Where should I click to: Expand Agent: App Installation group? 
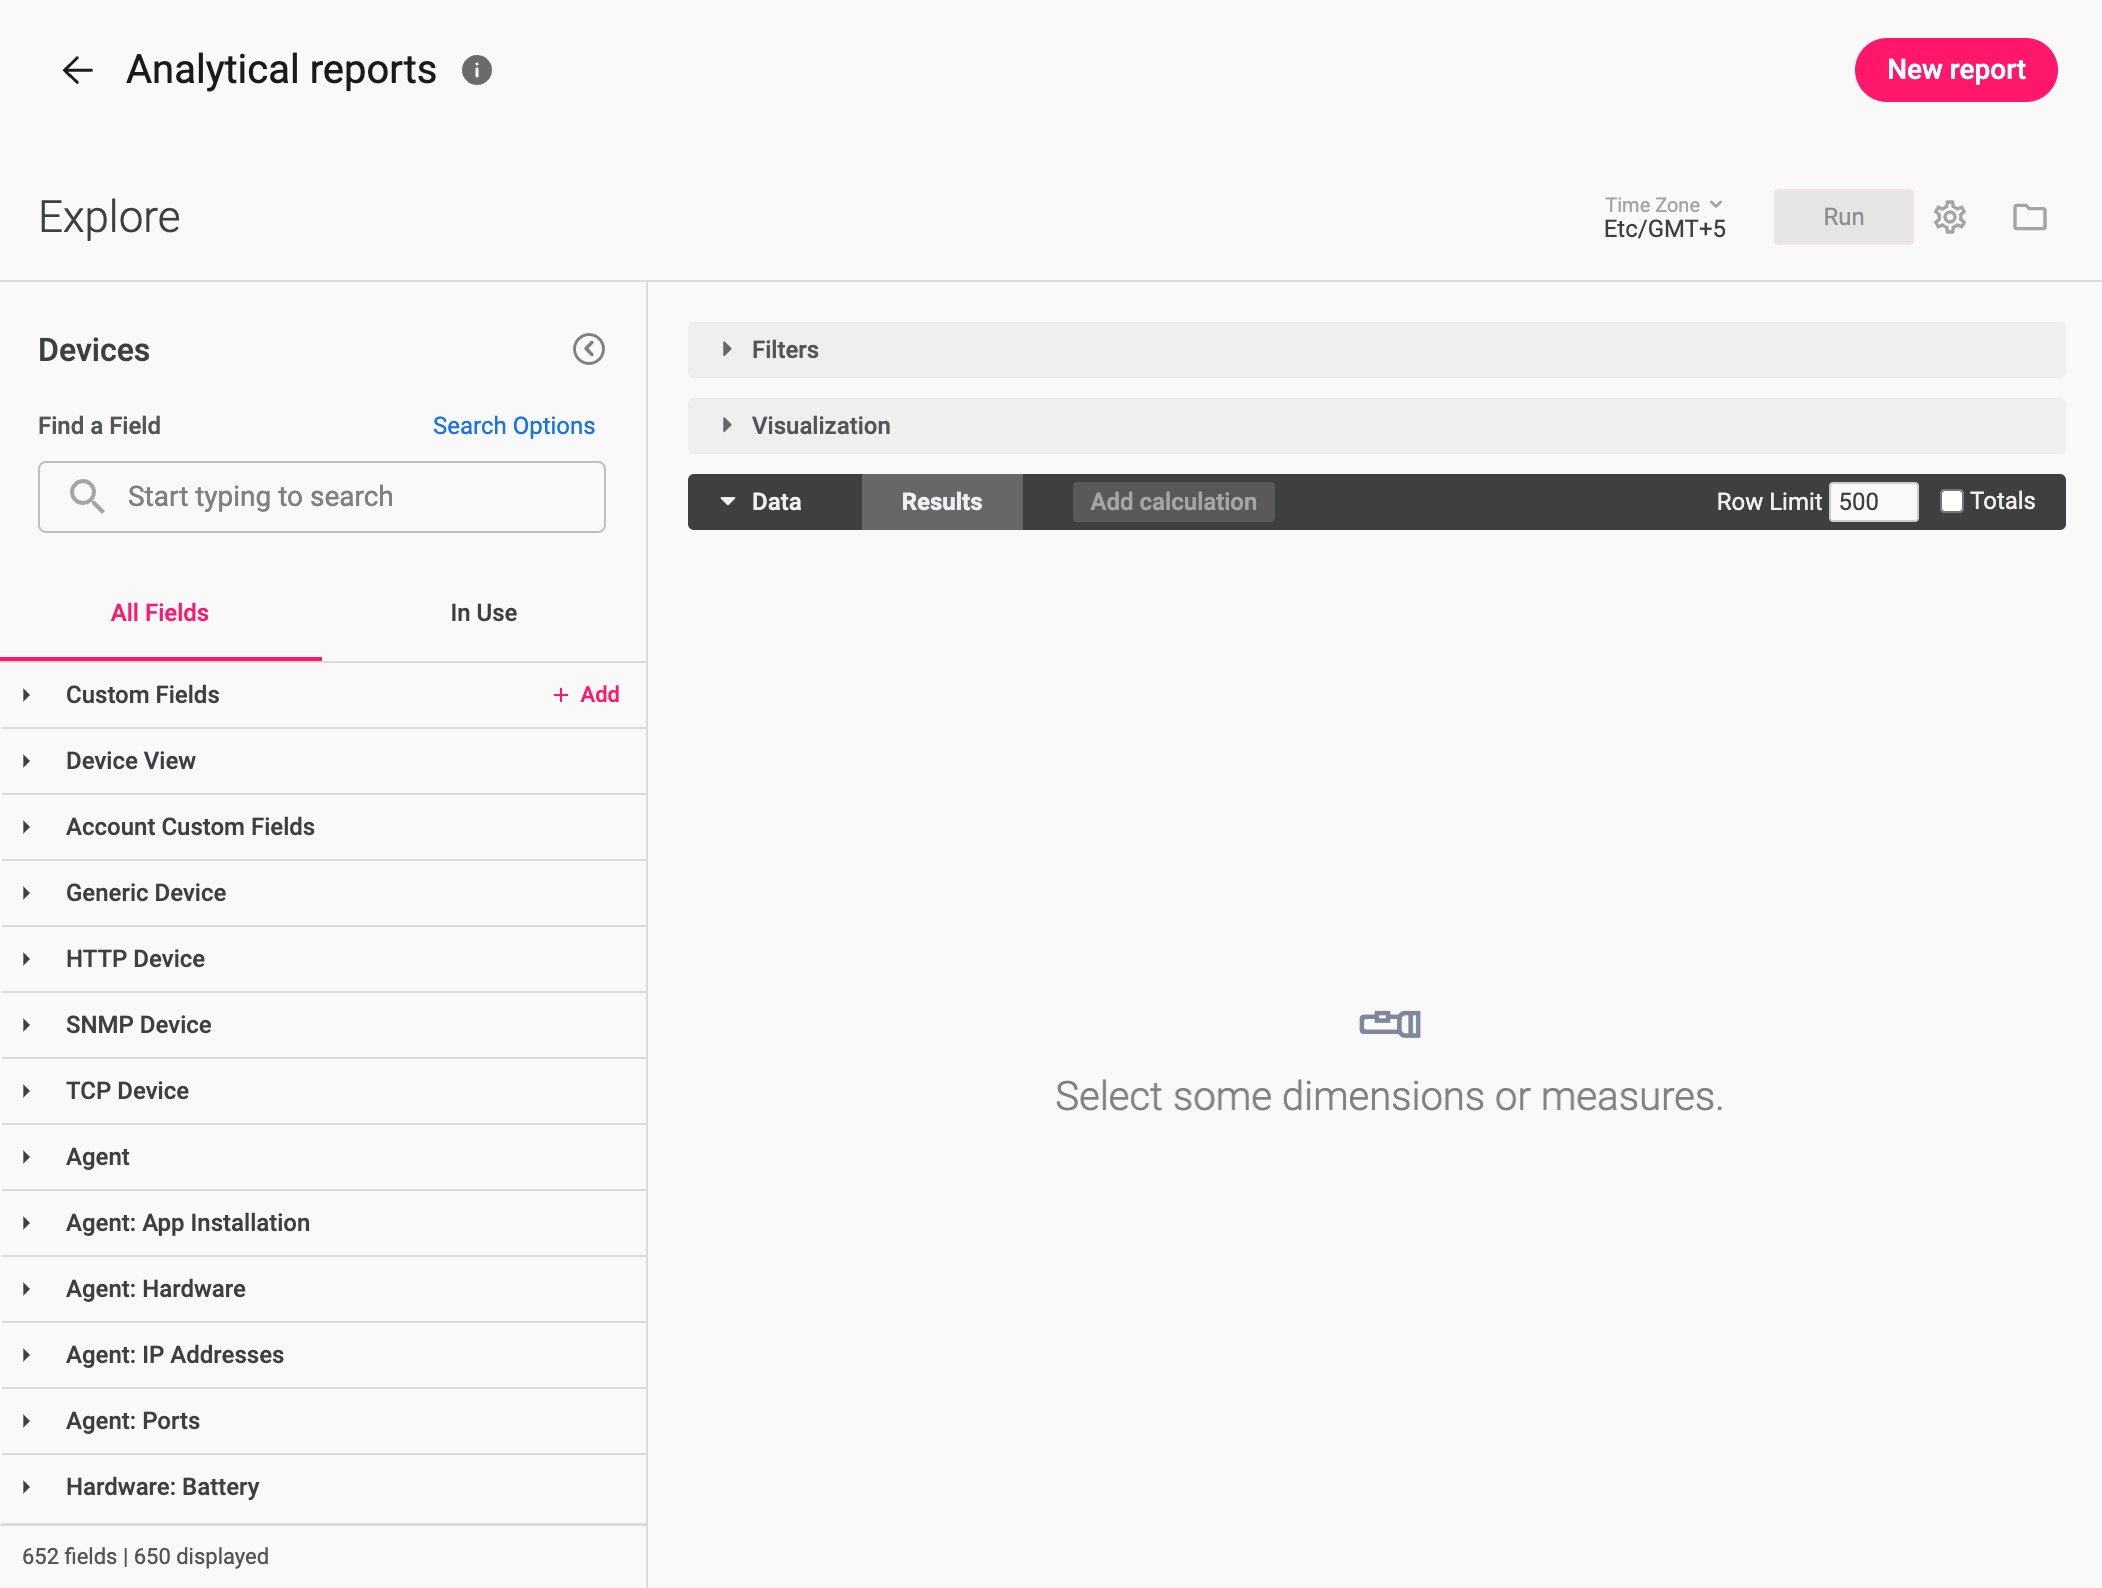pos(323,1223)
